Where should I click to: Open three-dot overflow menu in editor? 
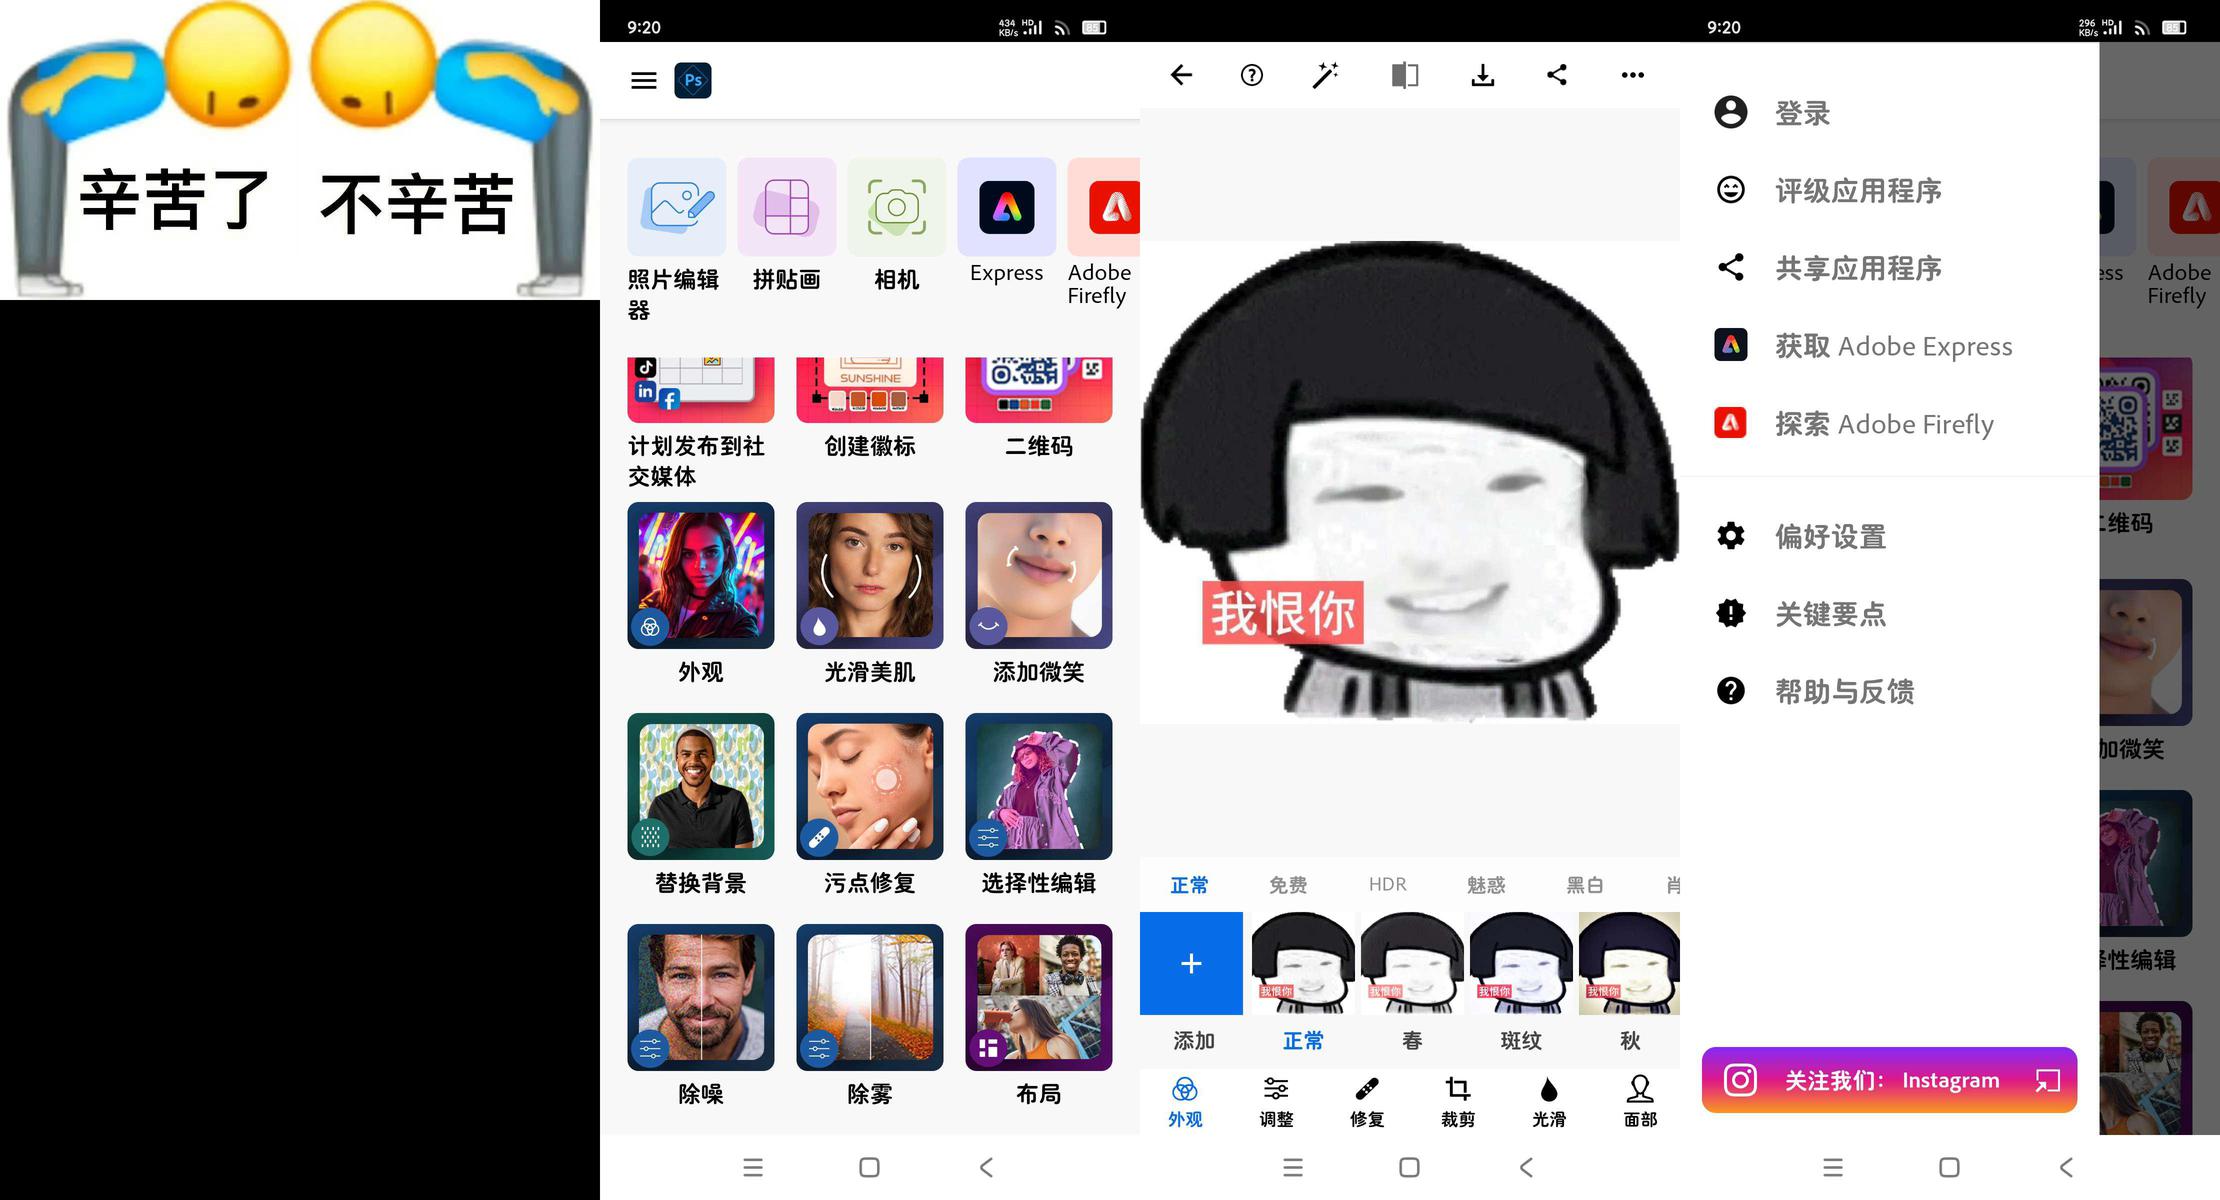[1632, 75]
